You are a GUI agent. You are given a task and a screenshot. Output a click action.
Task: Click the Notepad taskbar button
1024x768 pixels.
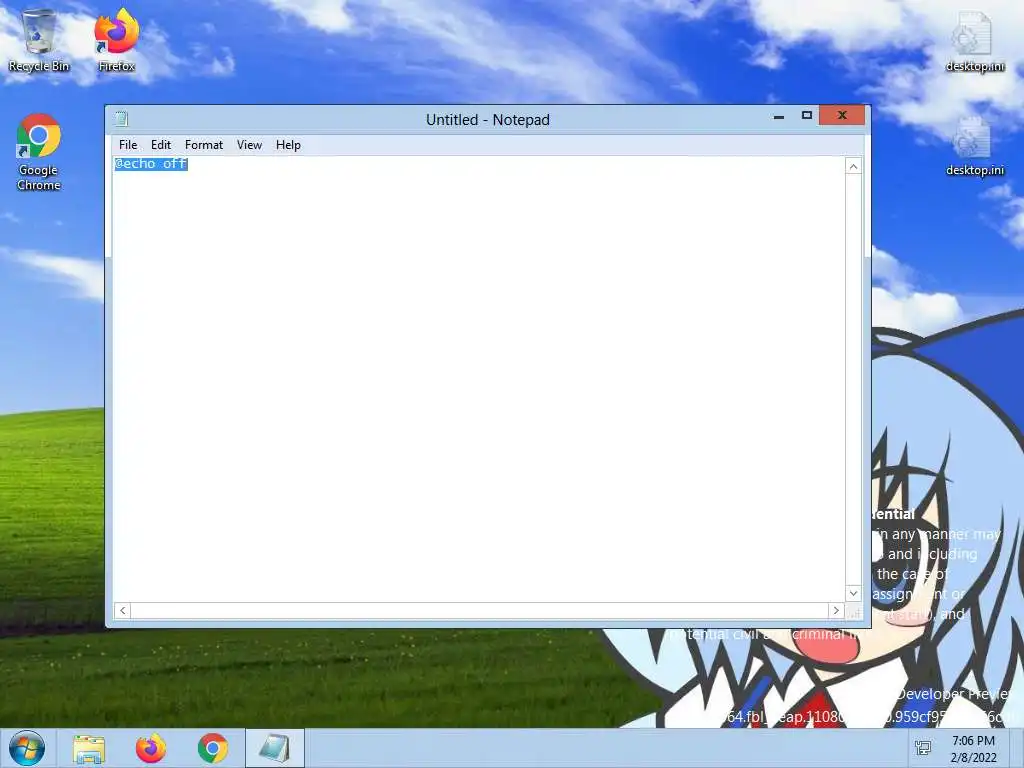[x=275, y=749]
